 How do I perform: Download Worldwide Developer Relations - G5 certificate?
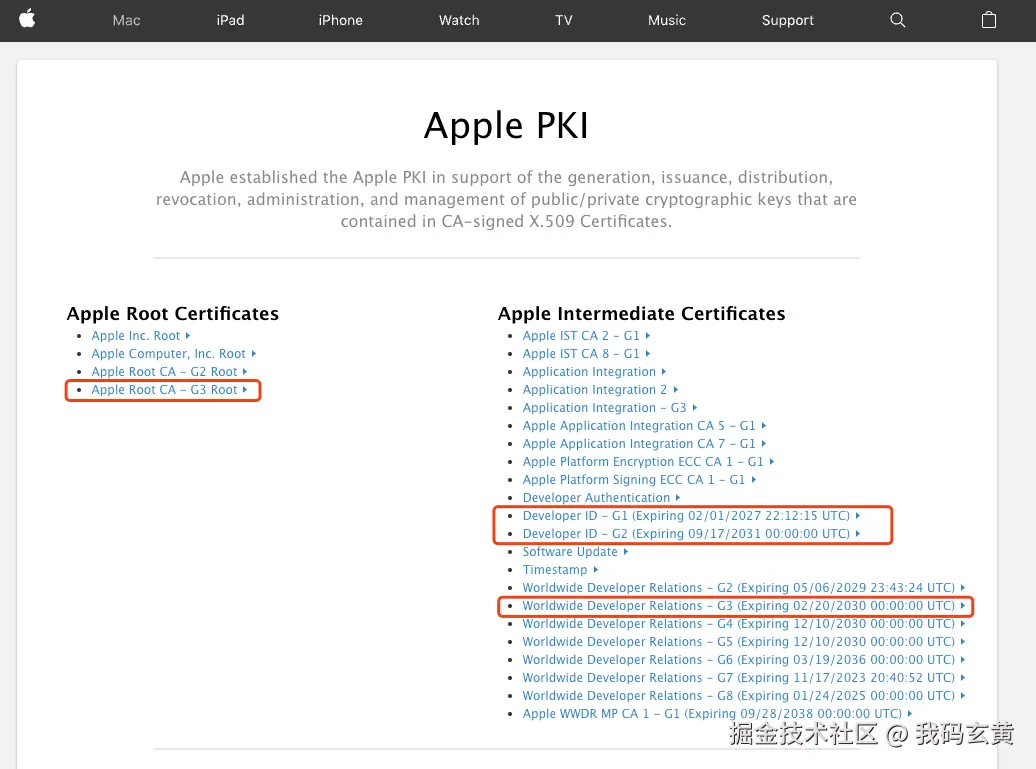click(x=744, y=641)
